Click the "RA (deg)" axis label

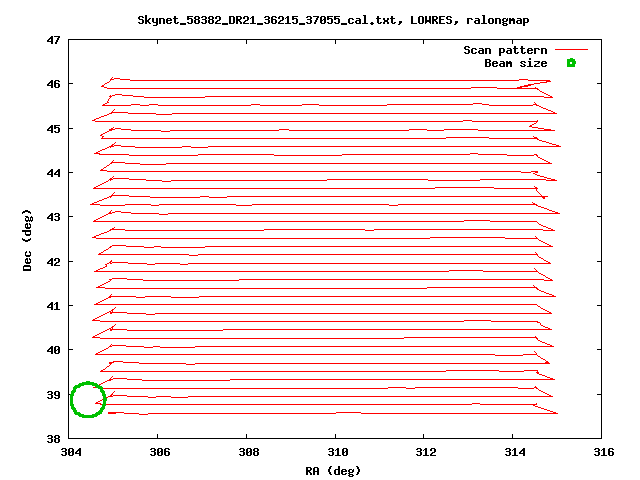coord(333,471)
